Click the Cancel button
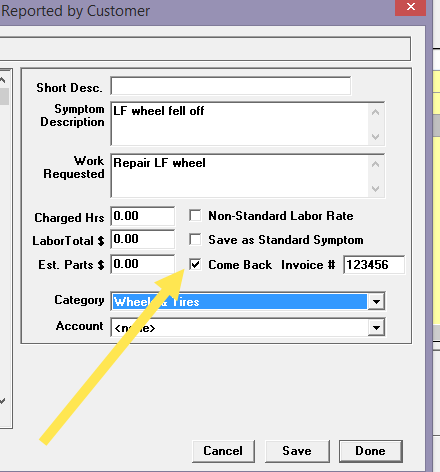Viewport: 440px width, 472px height. pos(223,451)
